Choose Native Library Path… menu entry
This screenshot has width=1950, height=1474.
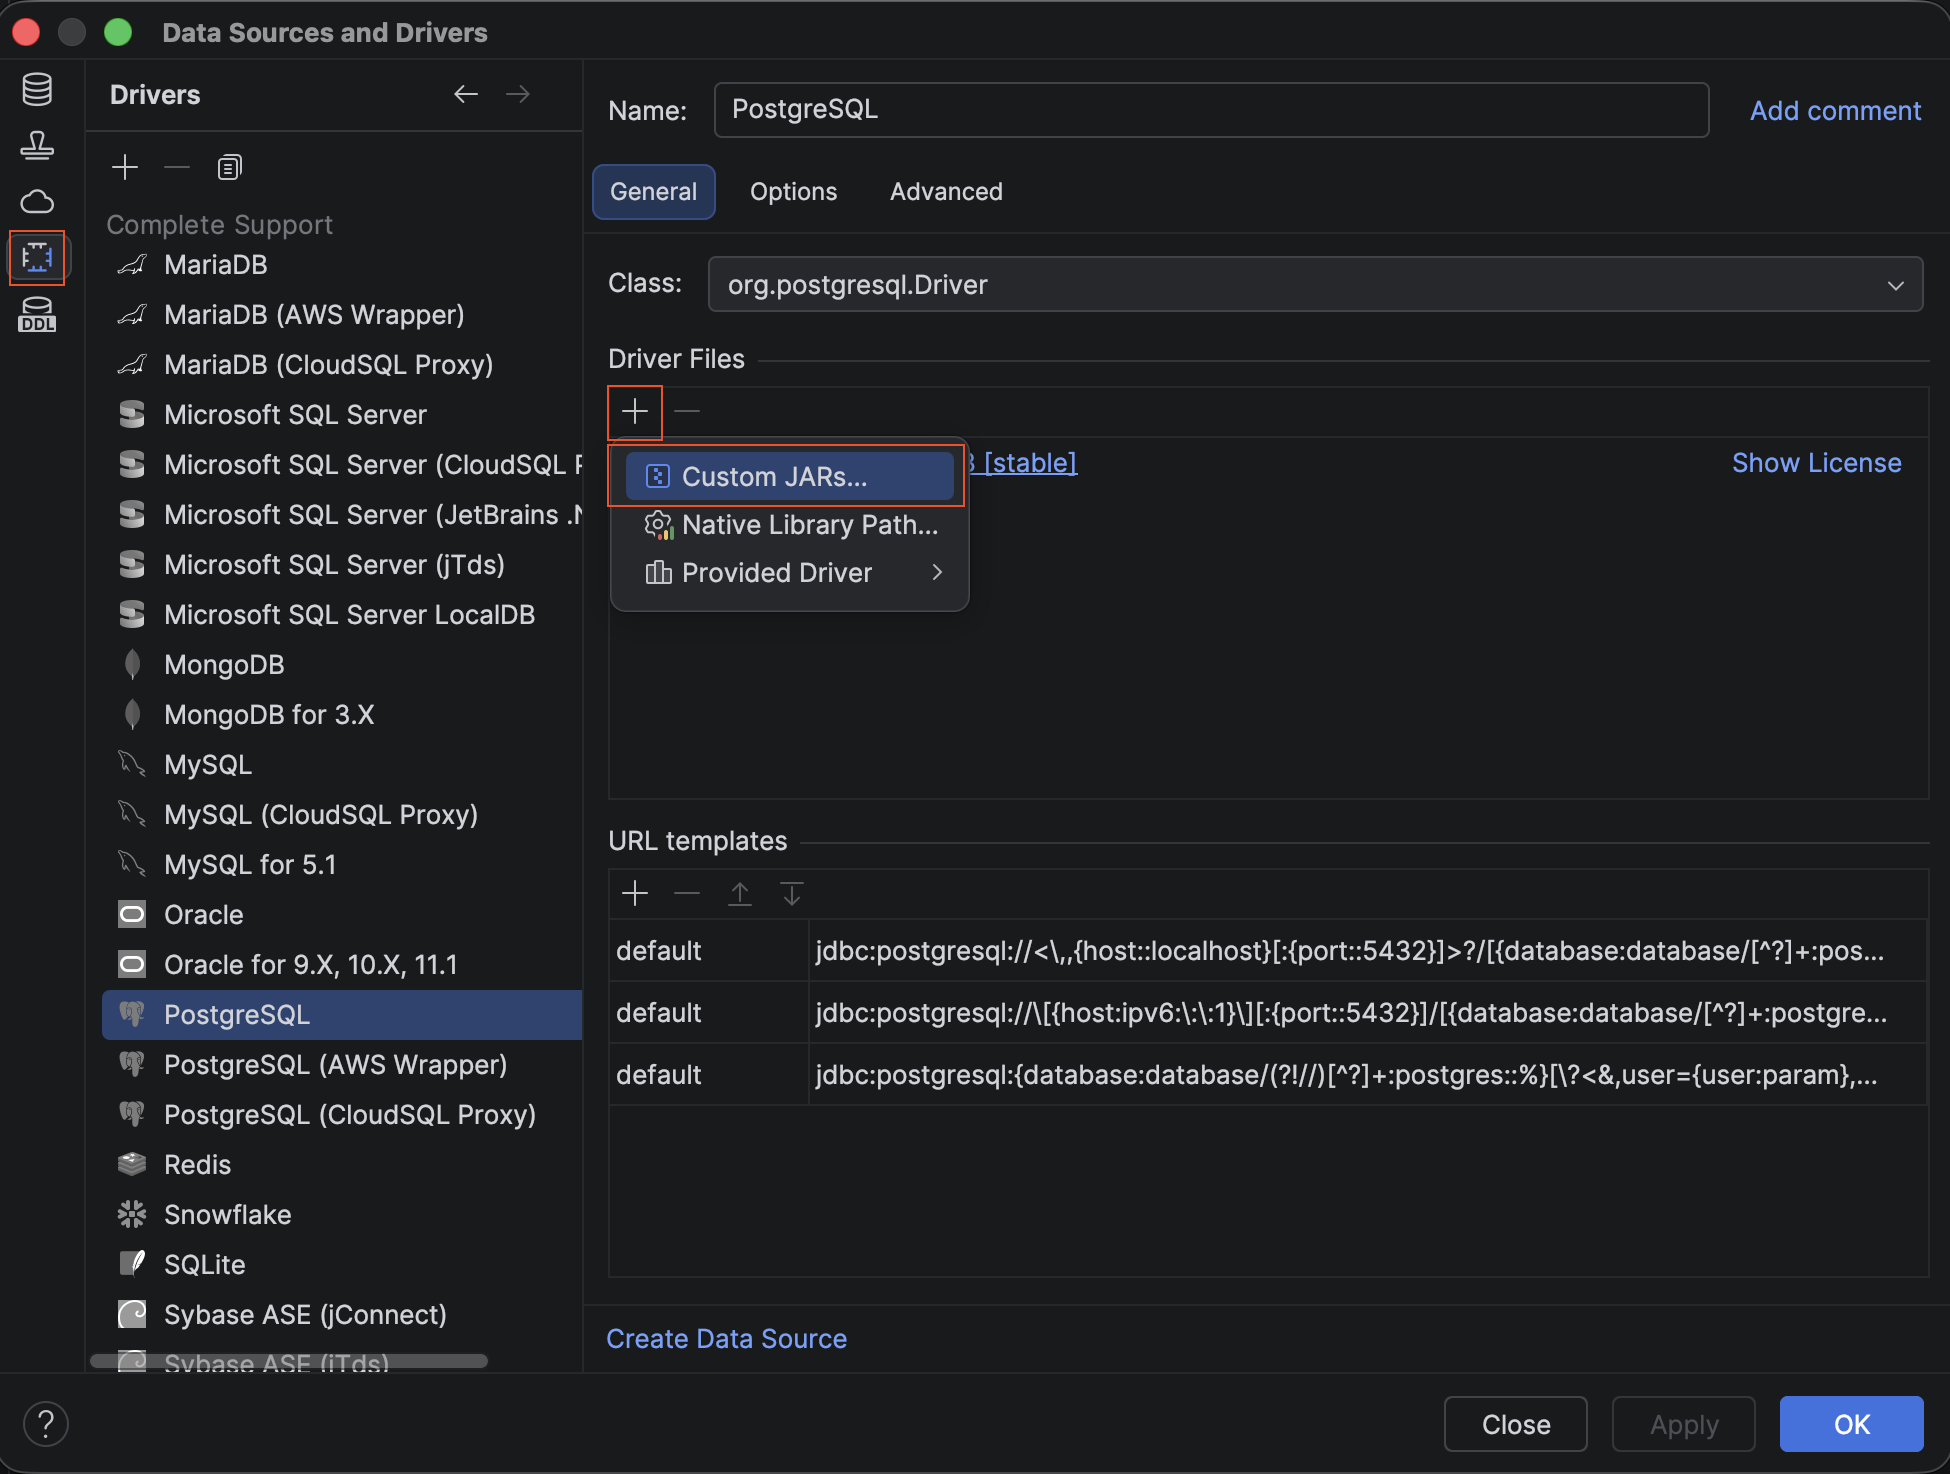pyautogui.click(x=790, y=525)
